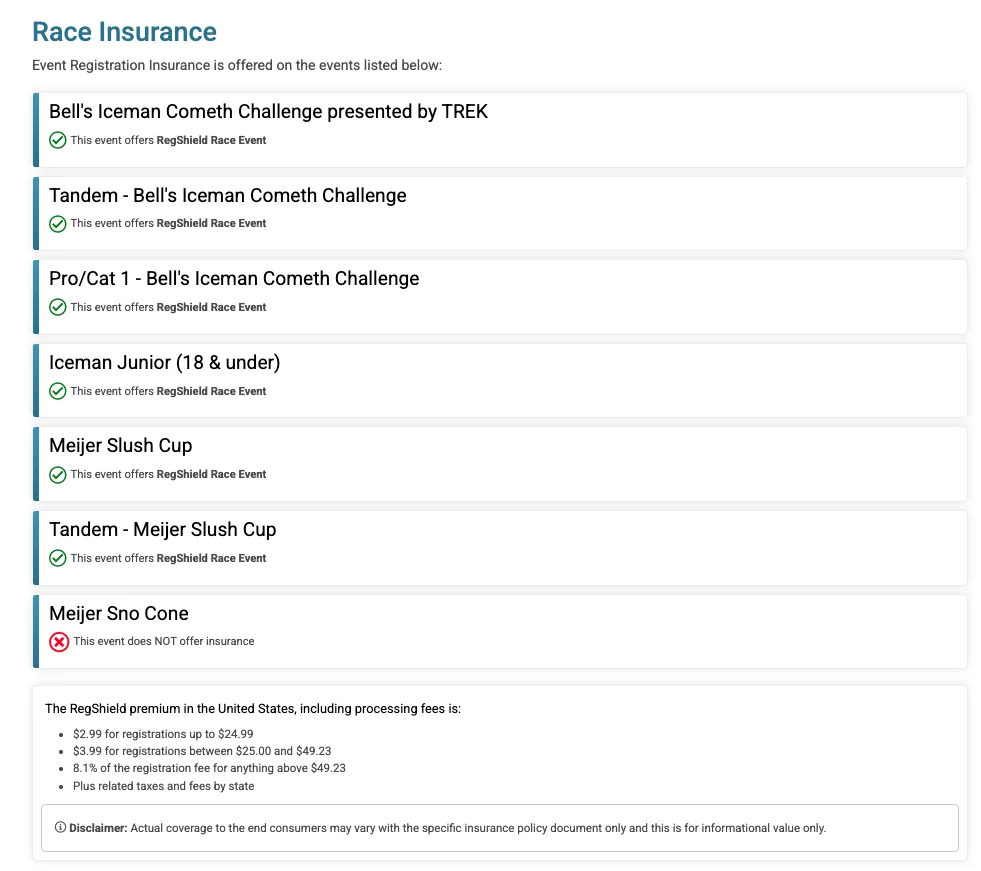Open the Meijer Sno Cone event title

point(118,614)
